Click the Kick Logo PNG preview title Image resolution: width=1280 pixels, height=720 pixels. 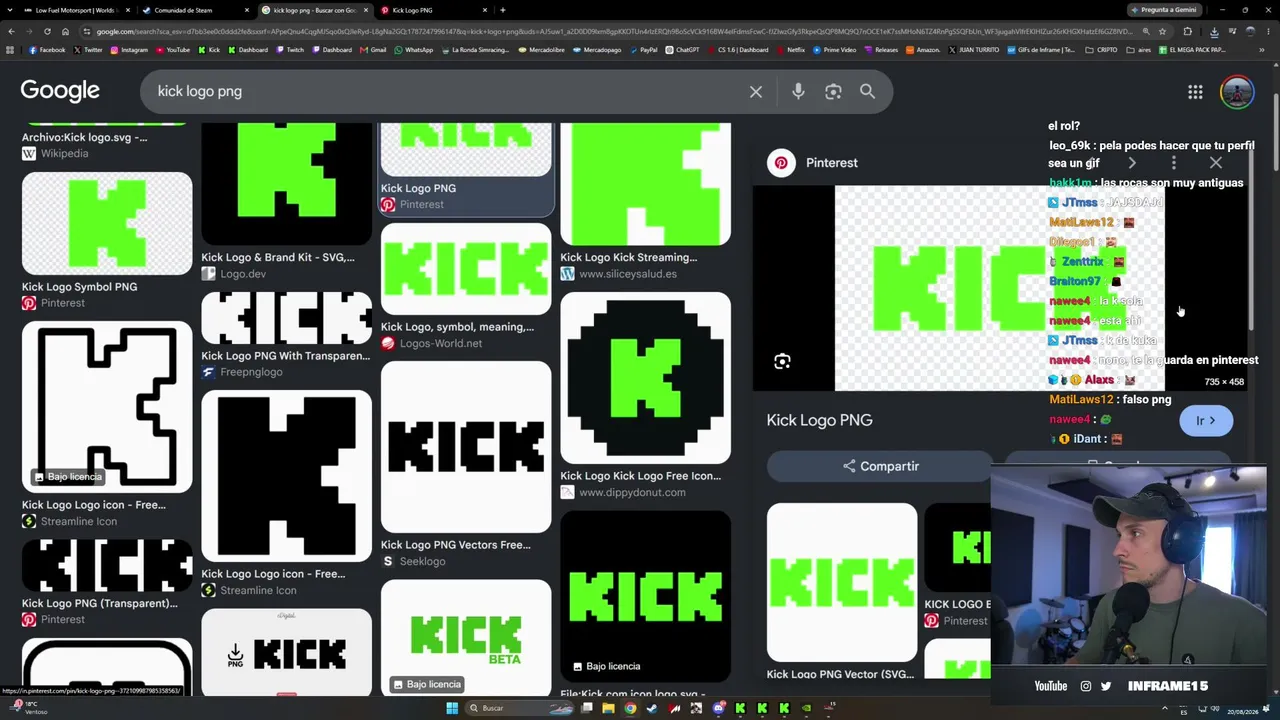click(x=819, y=420)
